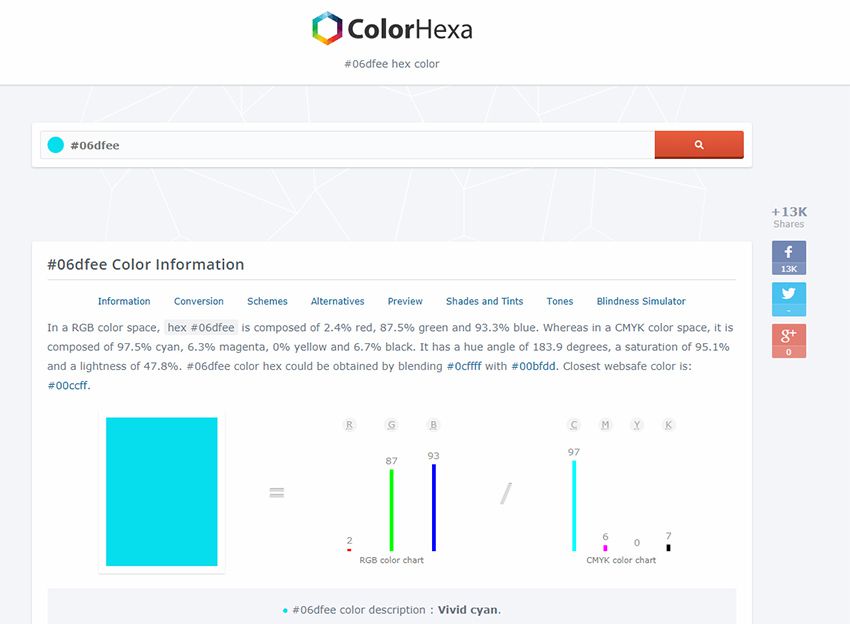
Task: Click the G channel circle label
Action: coord(391,425)
